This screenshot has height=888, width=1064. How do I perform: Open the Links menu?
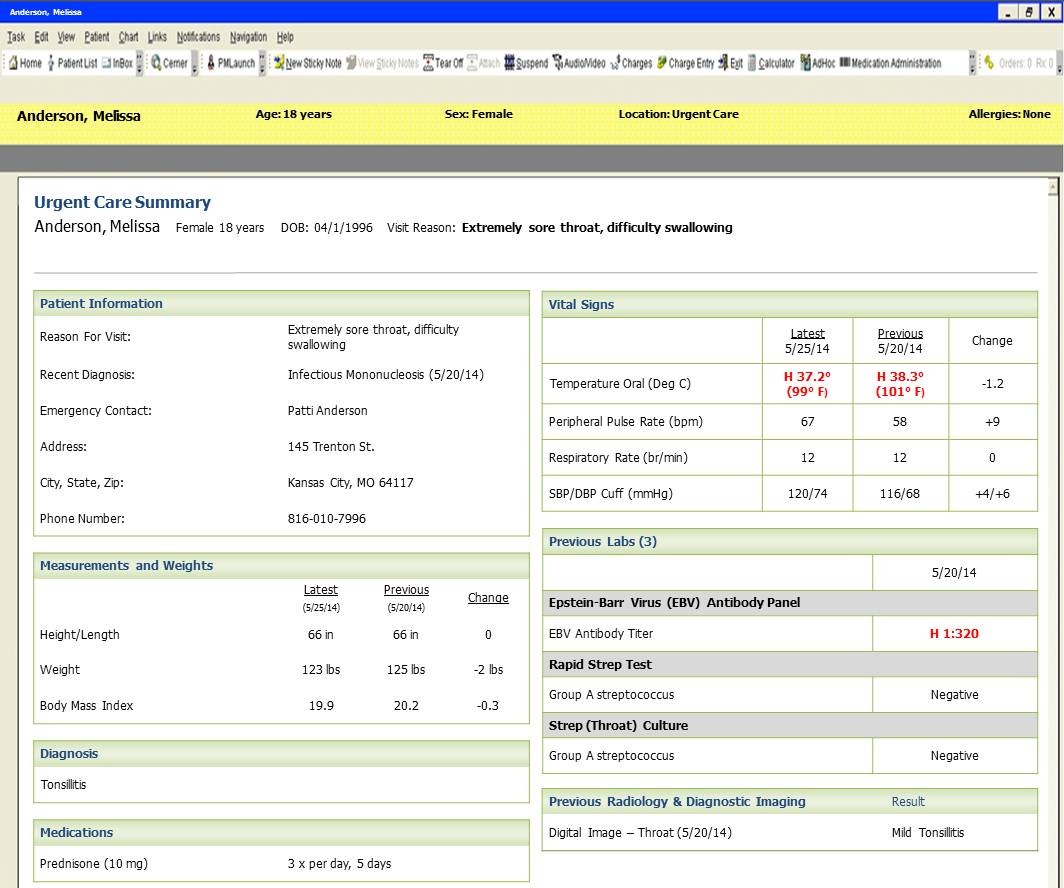pos(157,37)
